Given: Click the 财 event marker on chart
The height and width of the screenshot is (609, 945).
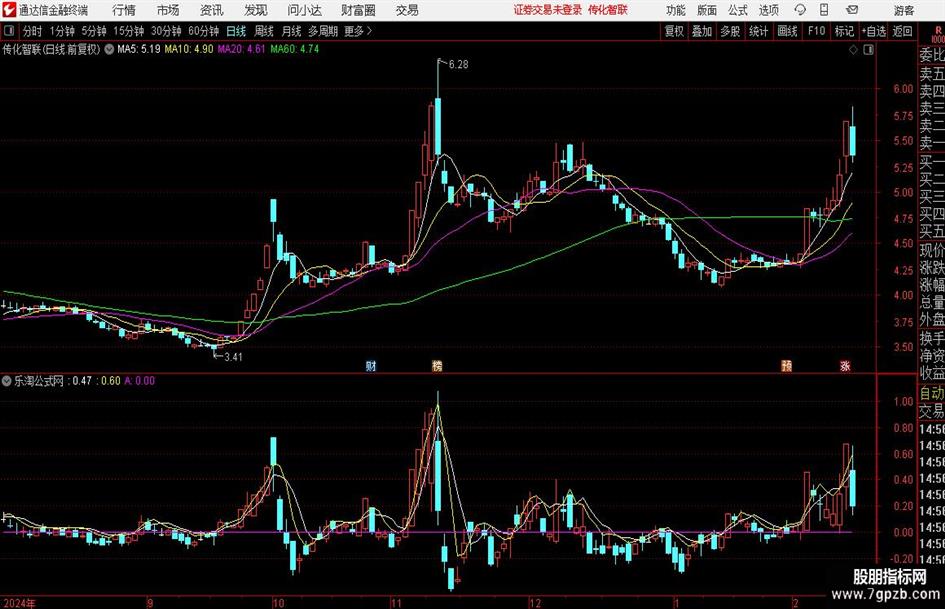Looking at the screenshot, I should pos(371,366).
